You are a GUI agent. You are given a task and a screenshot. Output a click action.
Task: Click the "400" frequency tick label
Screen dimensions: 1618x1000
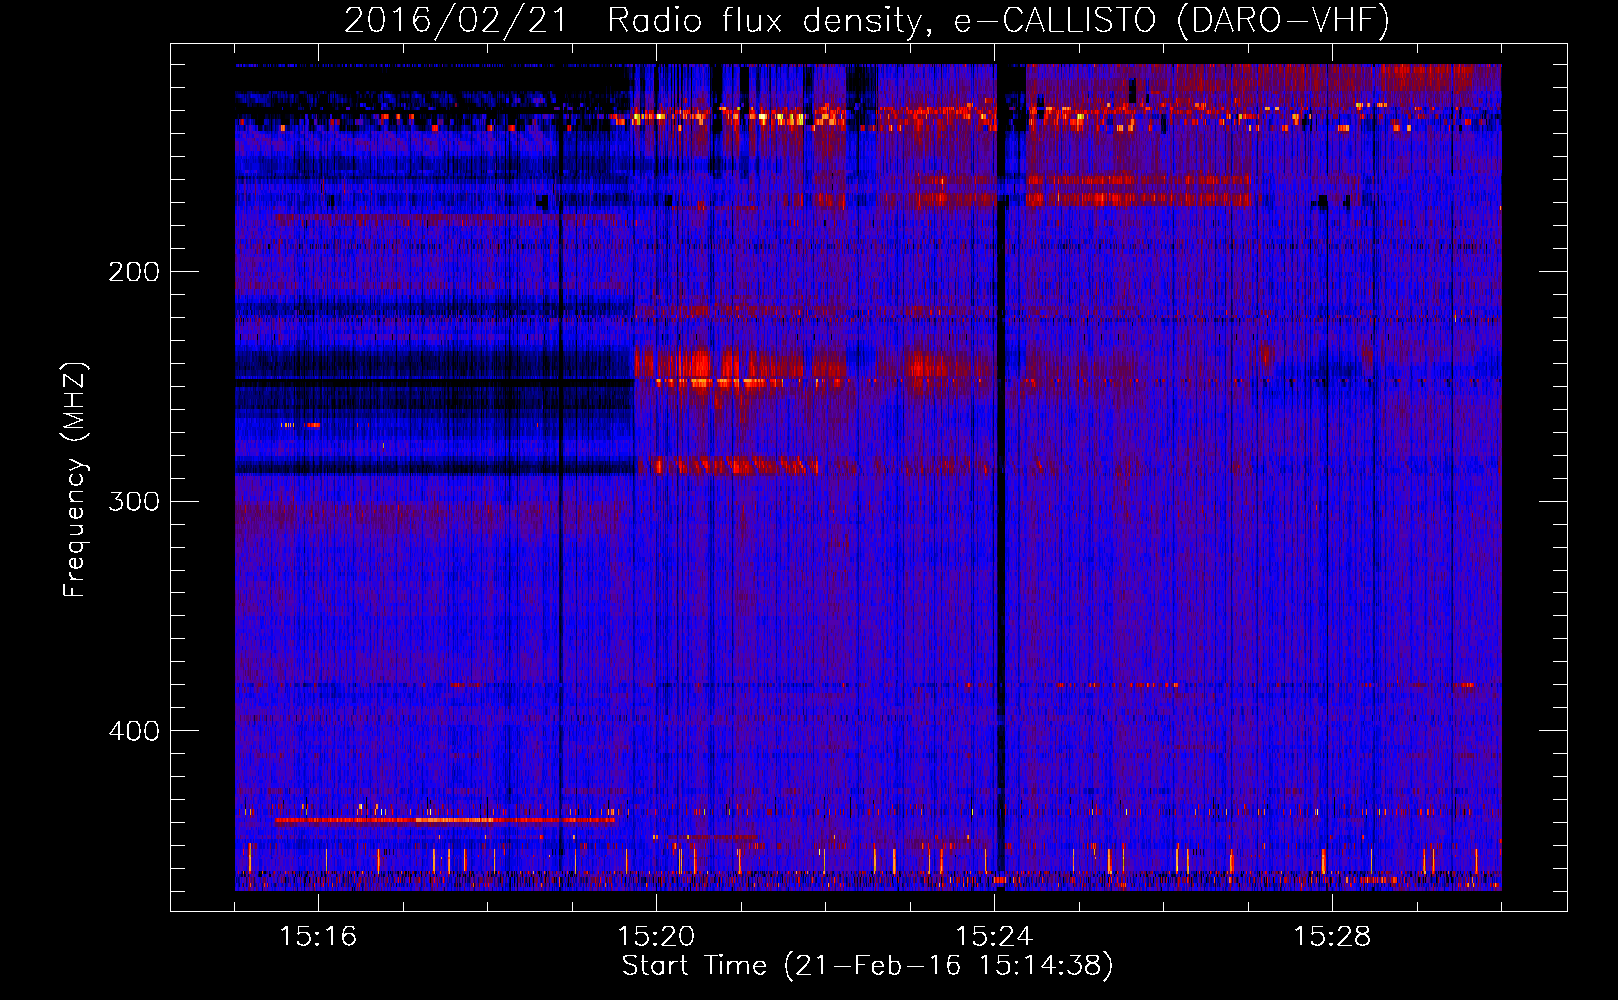coord(134,731)
